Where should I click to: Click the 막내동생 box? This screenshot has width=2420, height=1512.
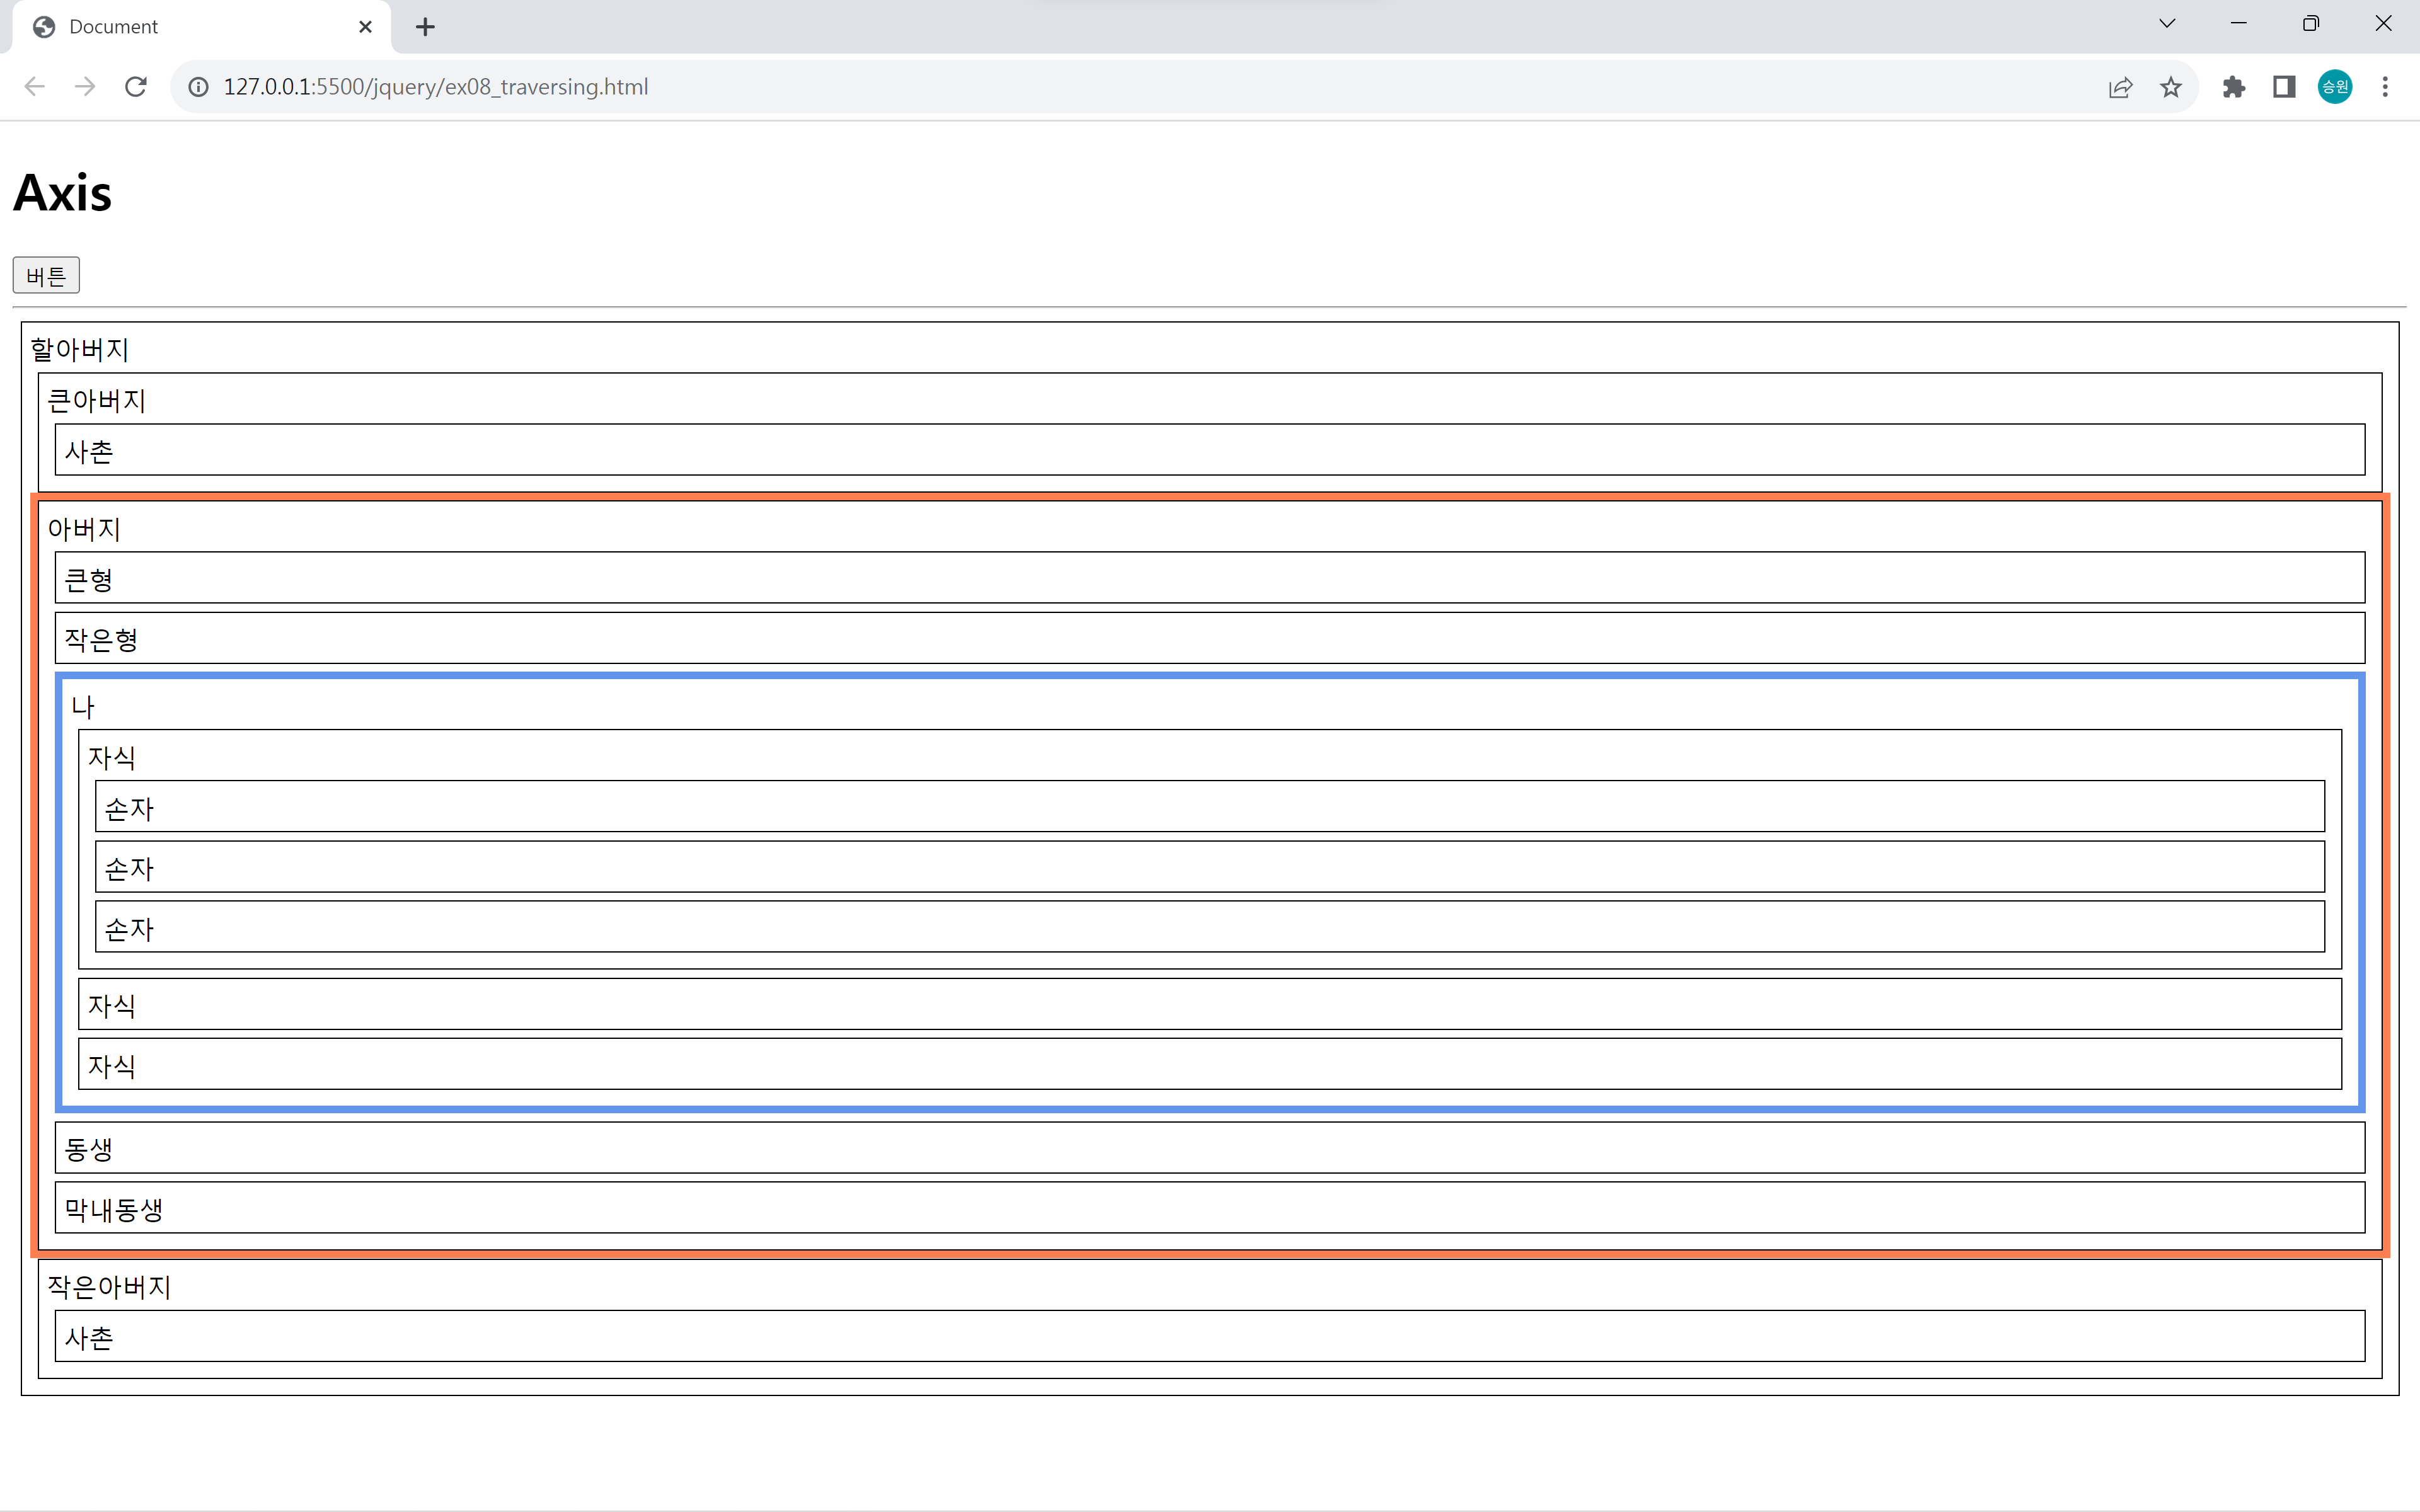pos(1209,1208)
